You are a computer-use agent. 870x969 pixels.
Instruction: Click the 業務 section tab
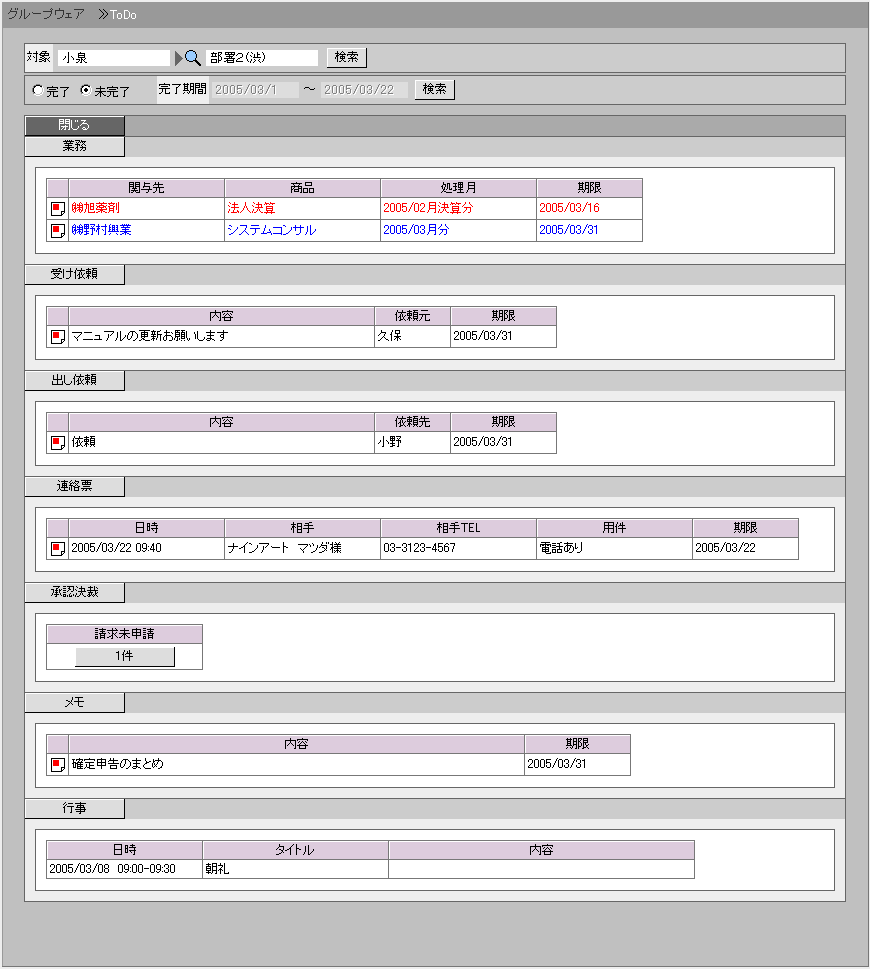74,146
